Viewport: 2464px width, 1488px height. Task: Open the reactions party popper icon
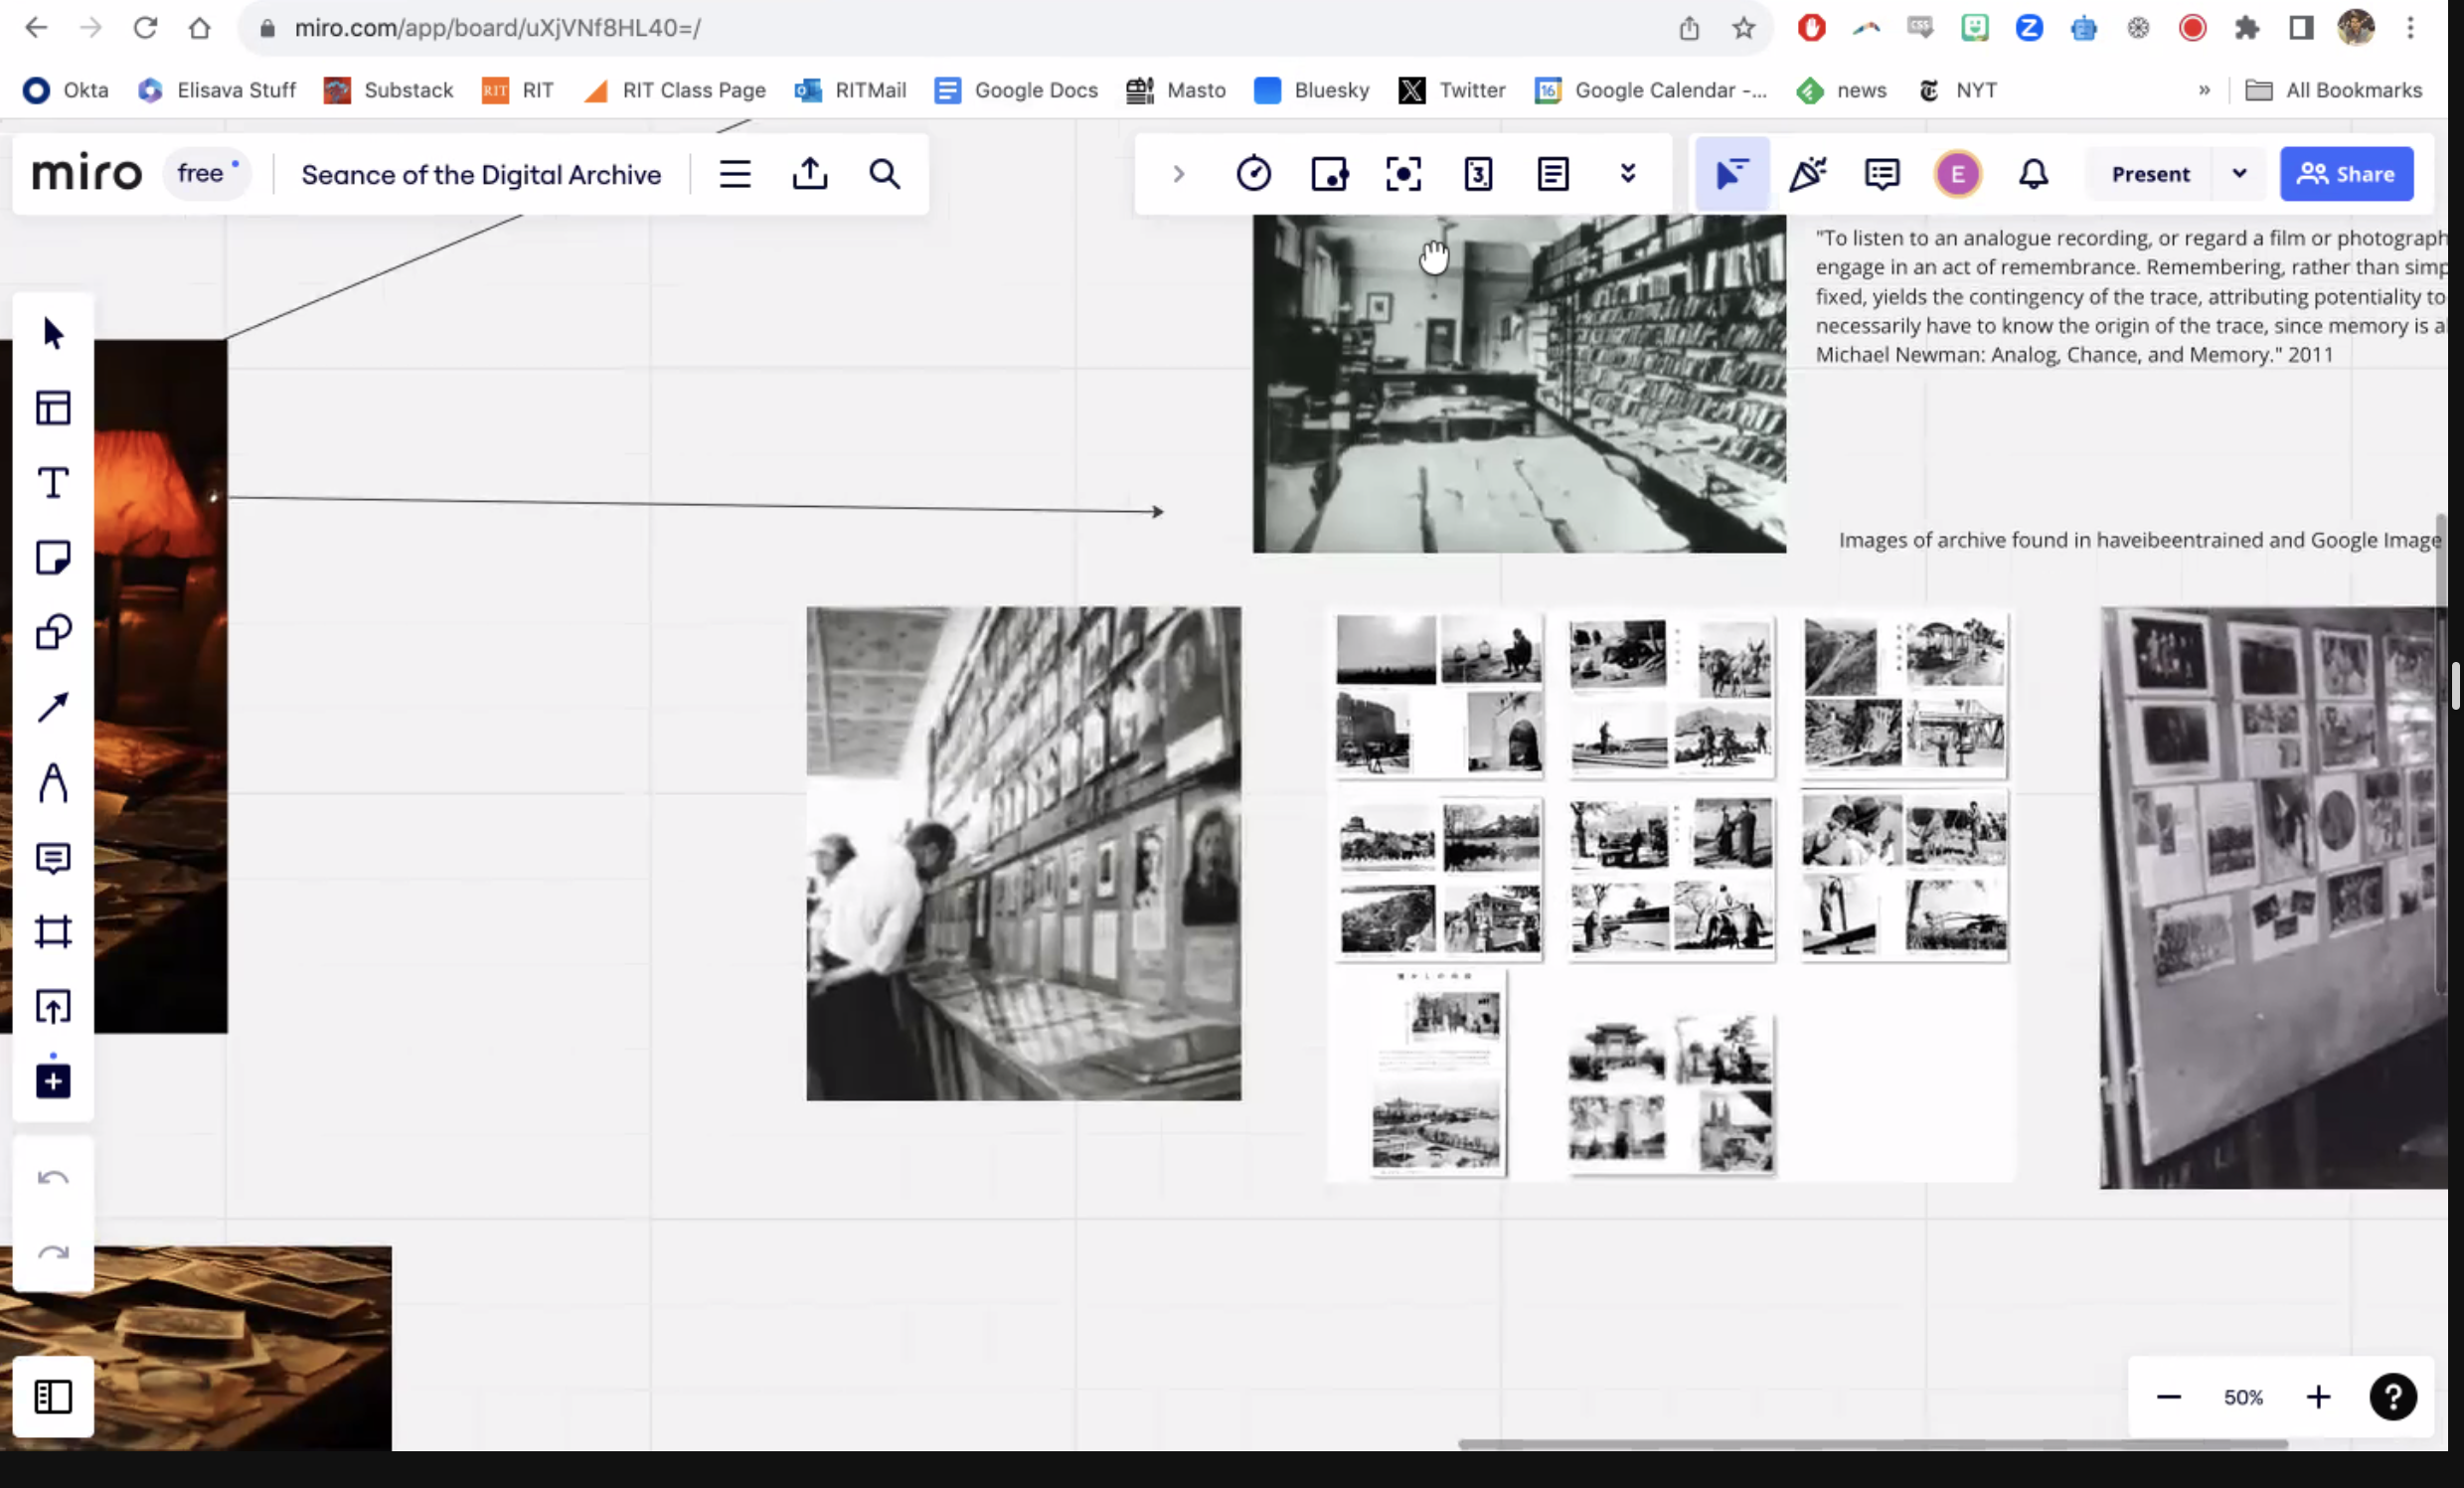click(x=1807, y=174)
